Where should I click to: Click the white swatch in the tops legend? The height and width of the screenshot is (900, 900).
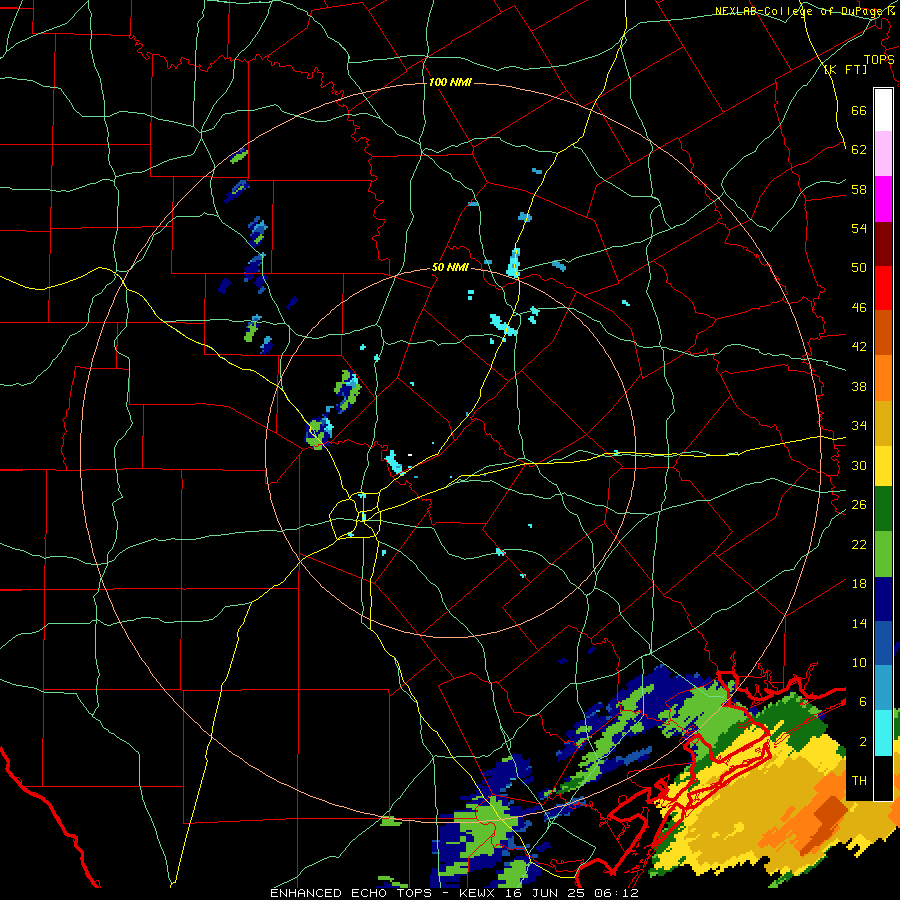883,110
